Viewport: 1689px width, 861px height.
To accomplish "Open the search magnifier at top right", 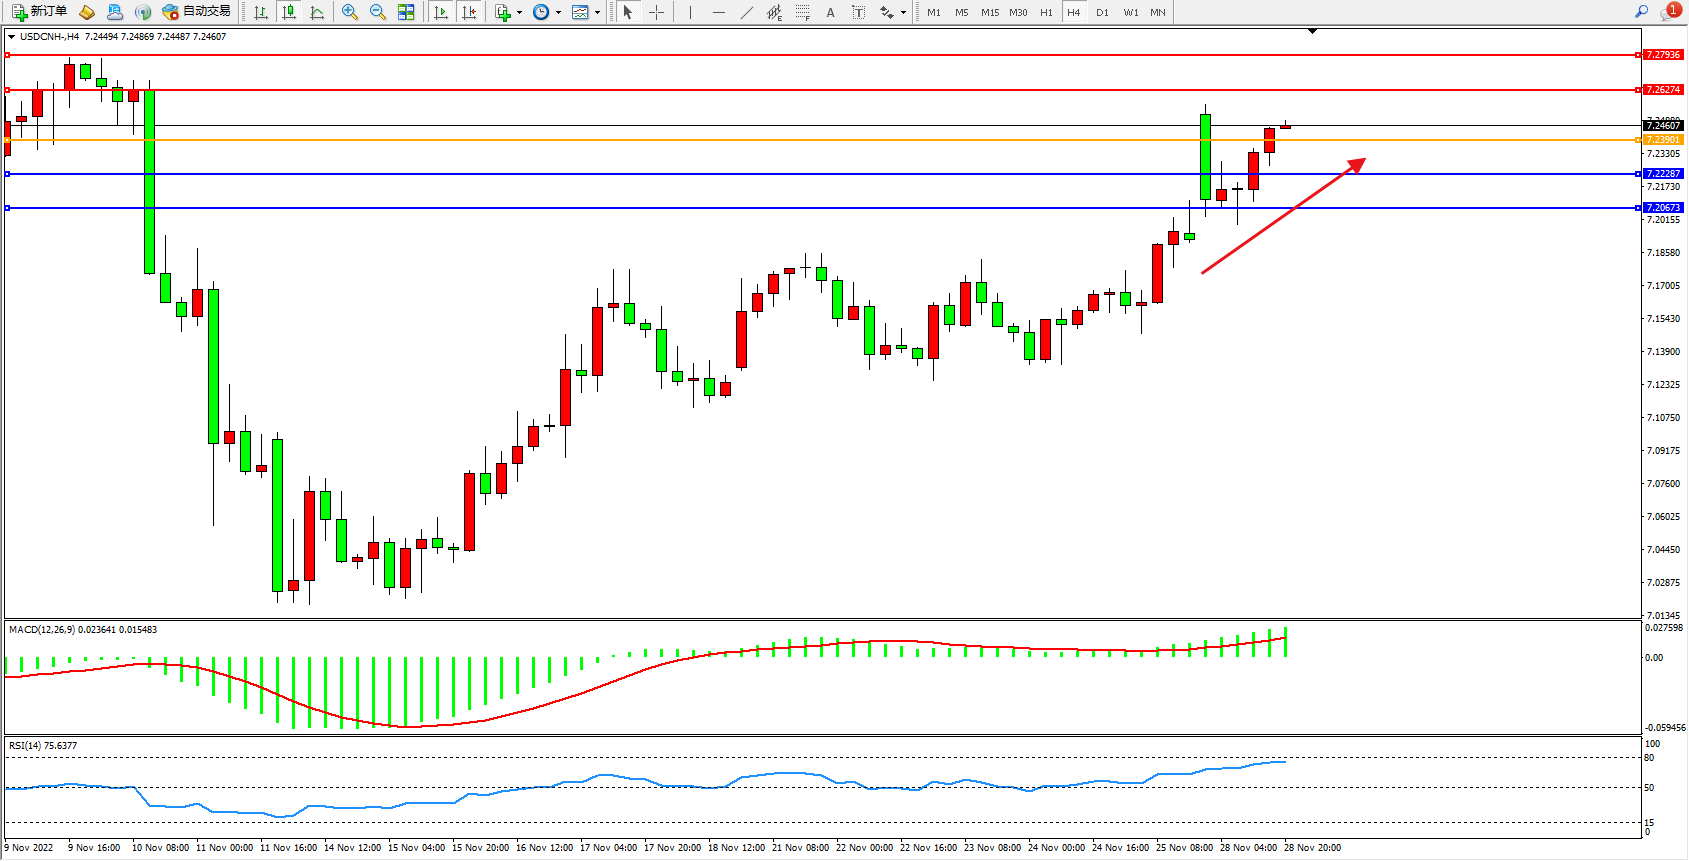I will coord(1641,12).
